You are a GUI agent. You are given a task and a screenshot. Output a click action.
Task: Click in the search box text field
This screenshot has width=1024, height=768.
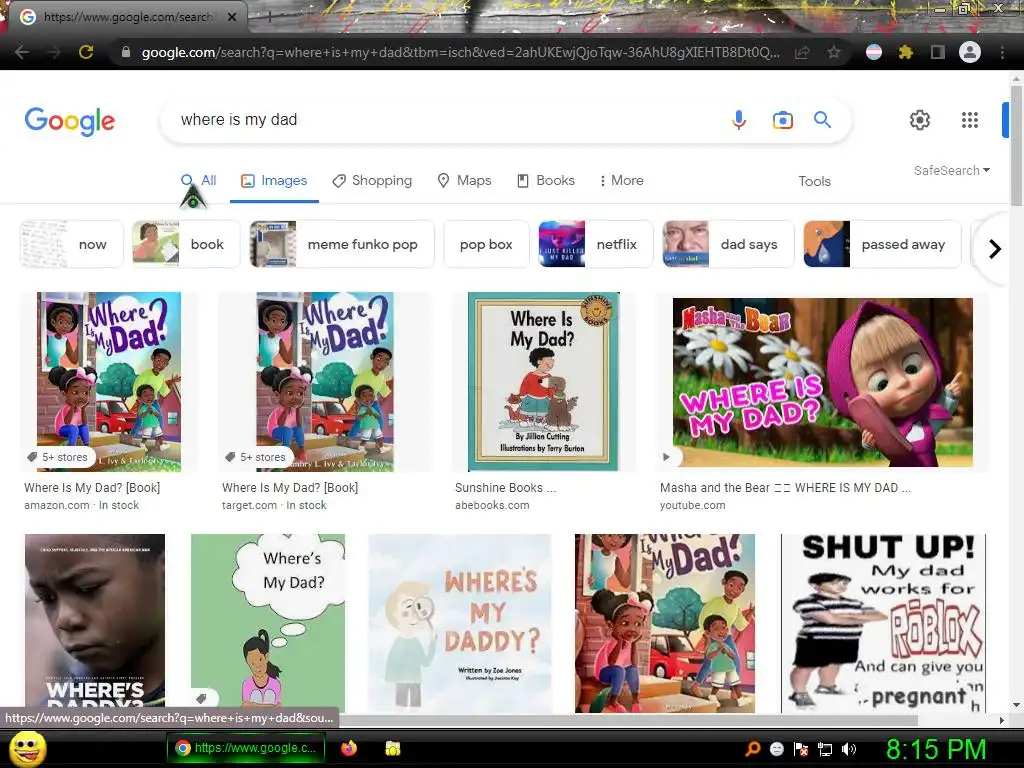pyautogui.click(x=444, y=120)
